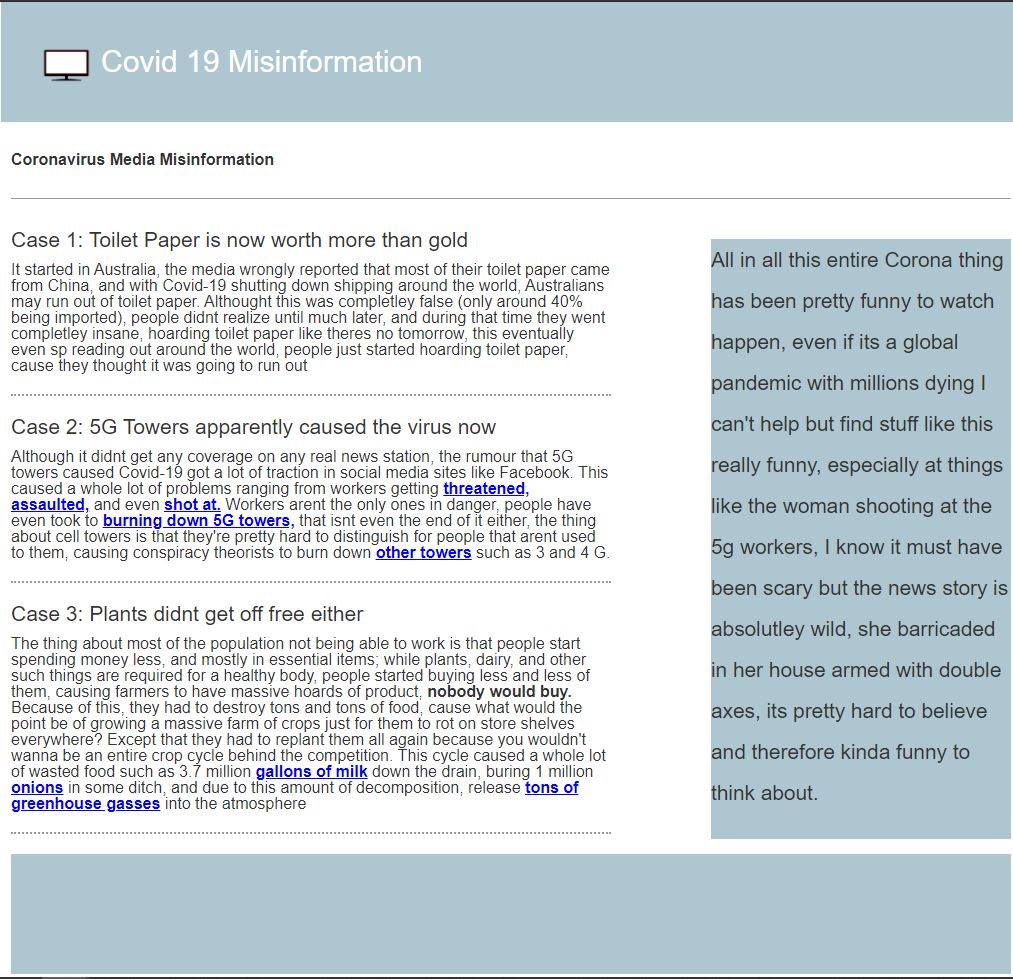Open the 'threatened' link

click(485, 489)
